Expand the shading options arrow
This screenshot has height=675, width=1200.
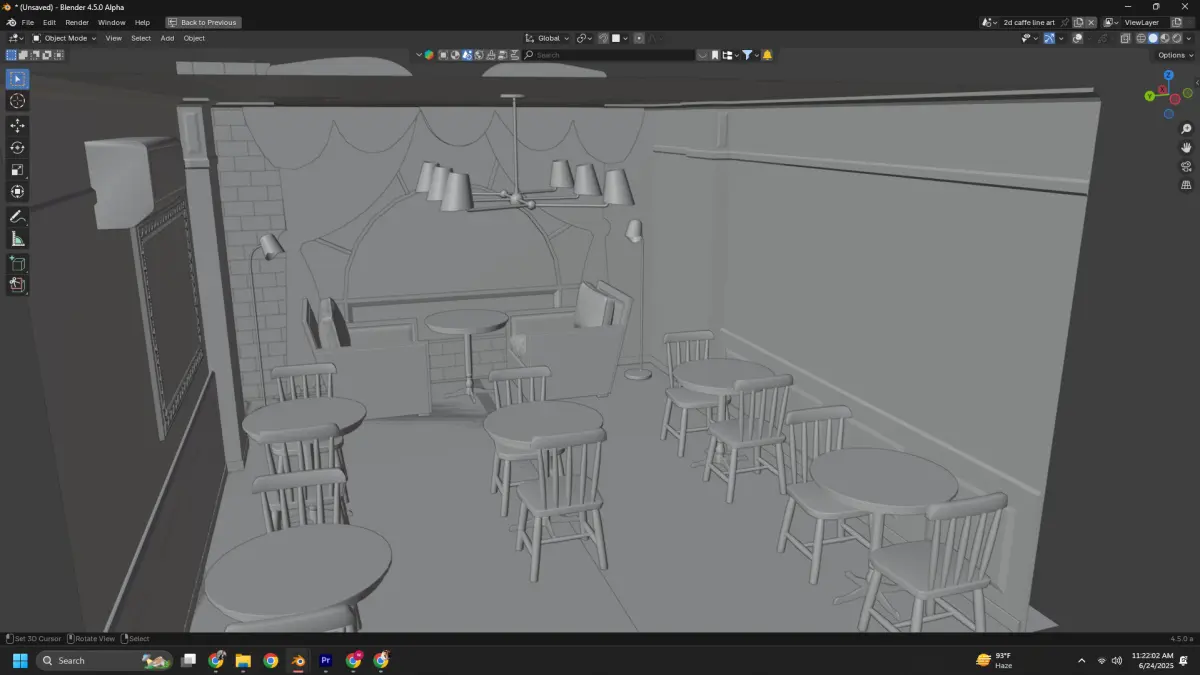point(1189,38)
